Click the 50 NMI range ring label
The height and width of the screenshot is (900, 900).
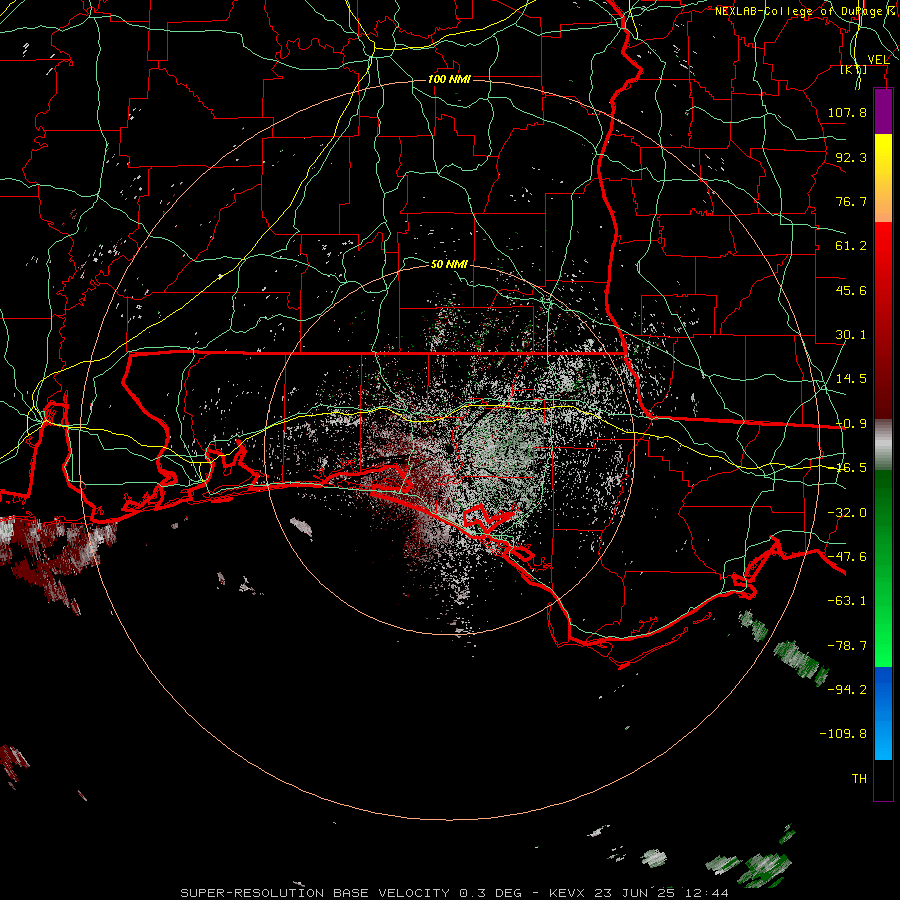click(x=449, y=265)
